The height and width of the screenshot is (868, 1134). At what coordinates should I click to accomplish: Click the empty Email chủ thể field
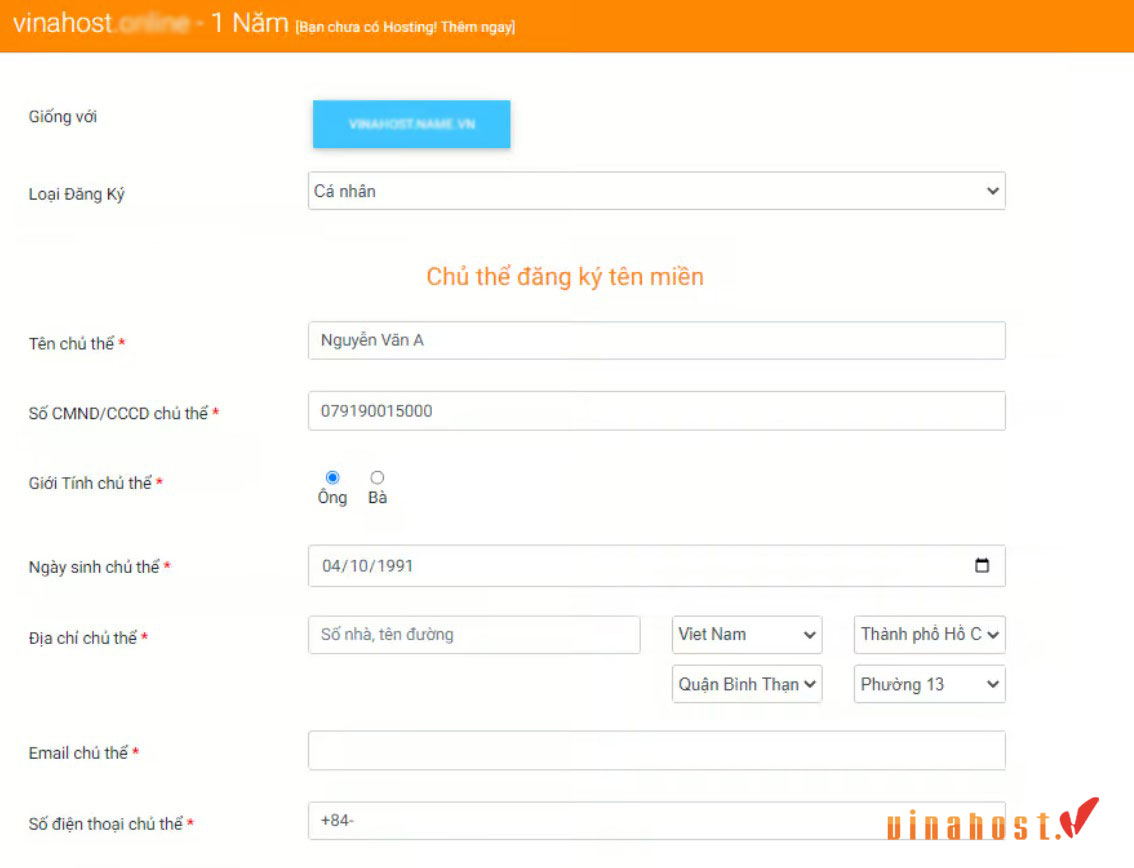(656, 750)
